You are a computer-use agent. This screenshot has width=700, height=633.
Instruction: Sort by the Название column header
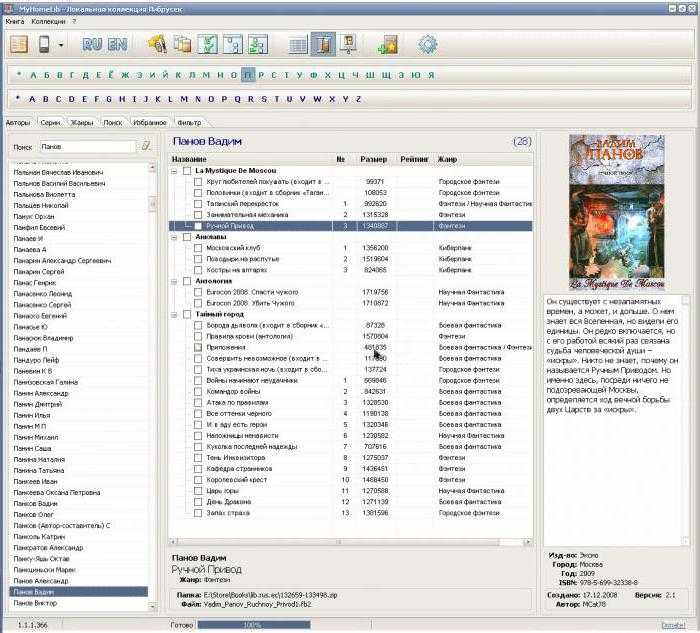tap(189, 159)
